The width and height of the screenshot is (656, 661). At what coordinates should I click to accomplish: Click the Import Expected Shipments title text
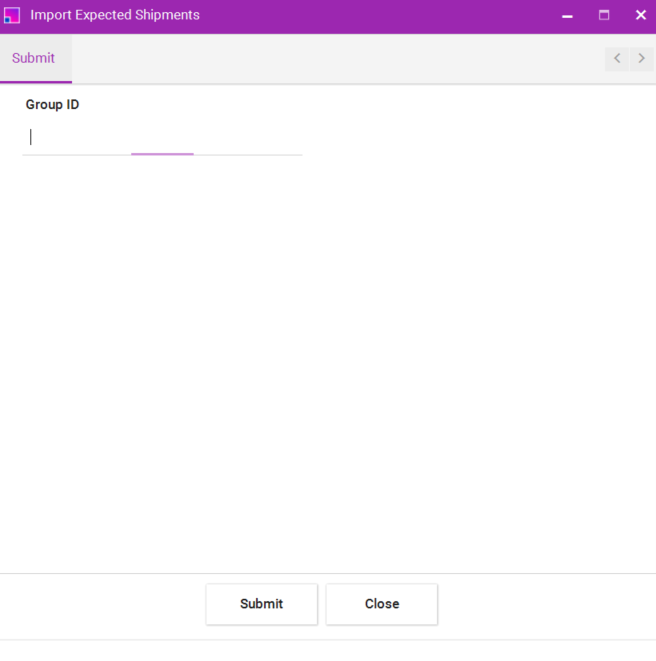115,16
